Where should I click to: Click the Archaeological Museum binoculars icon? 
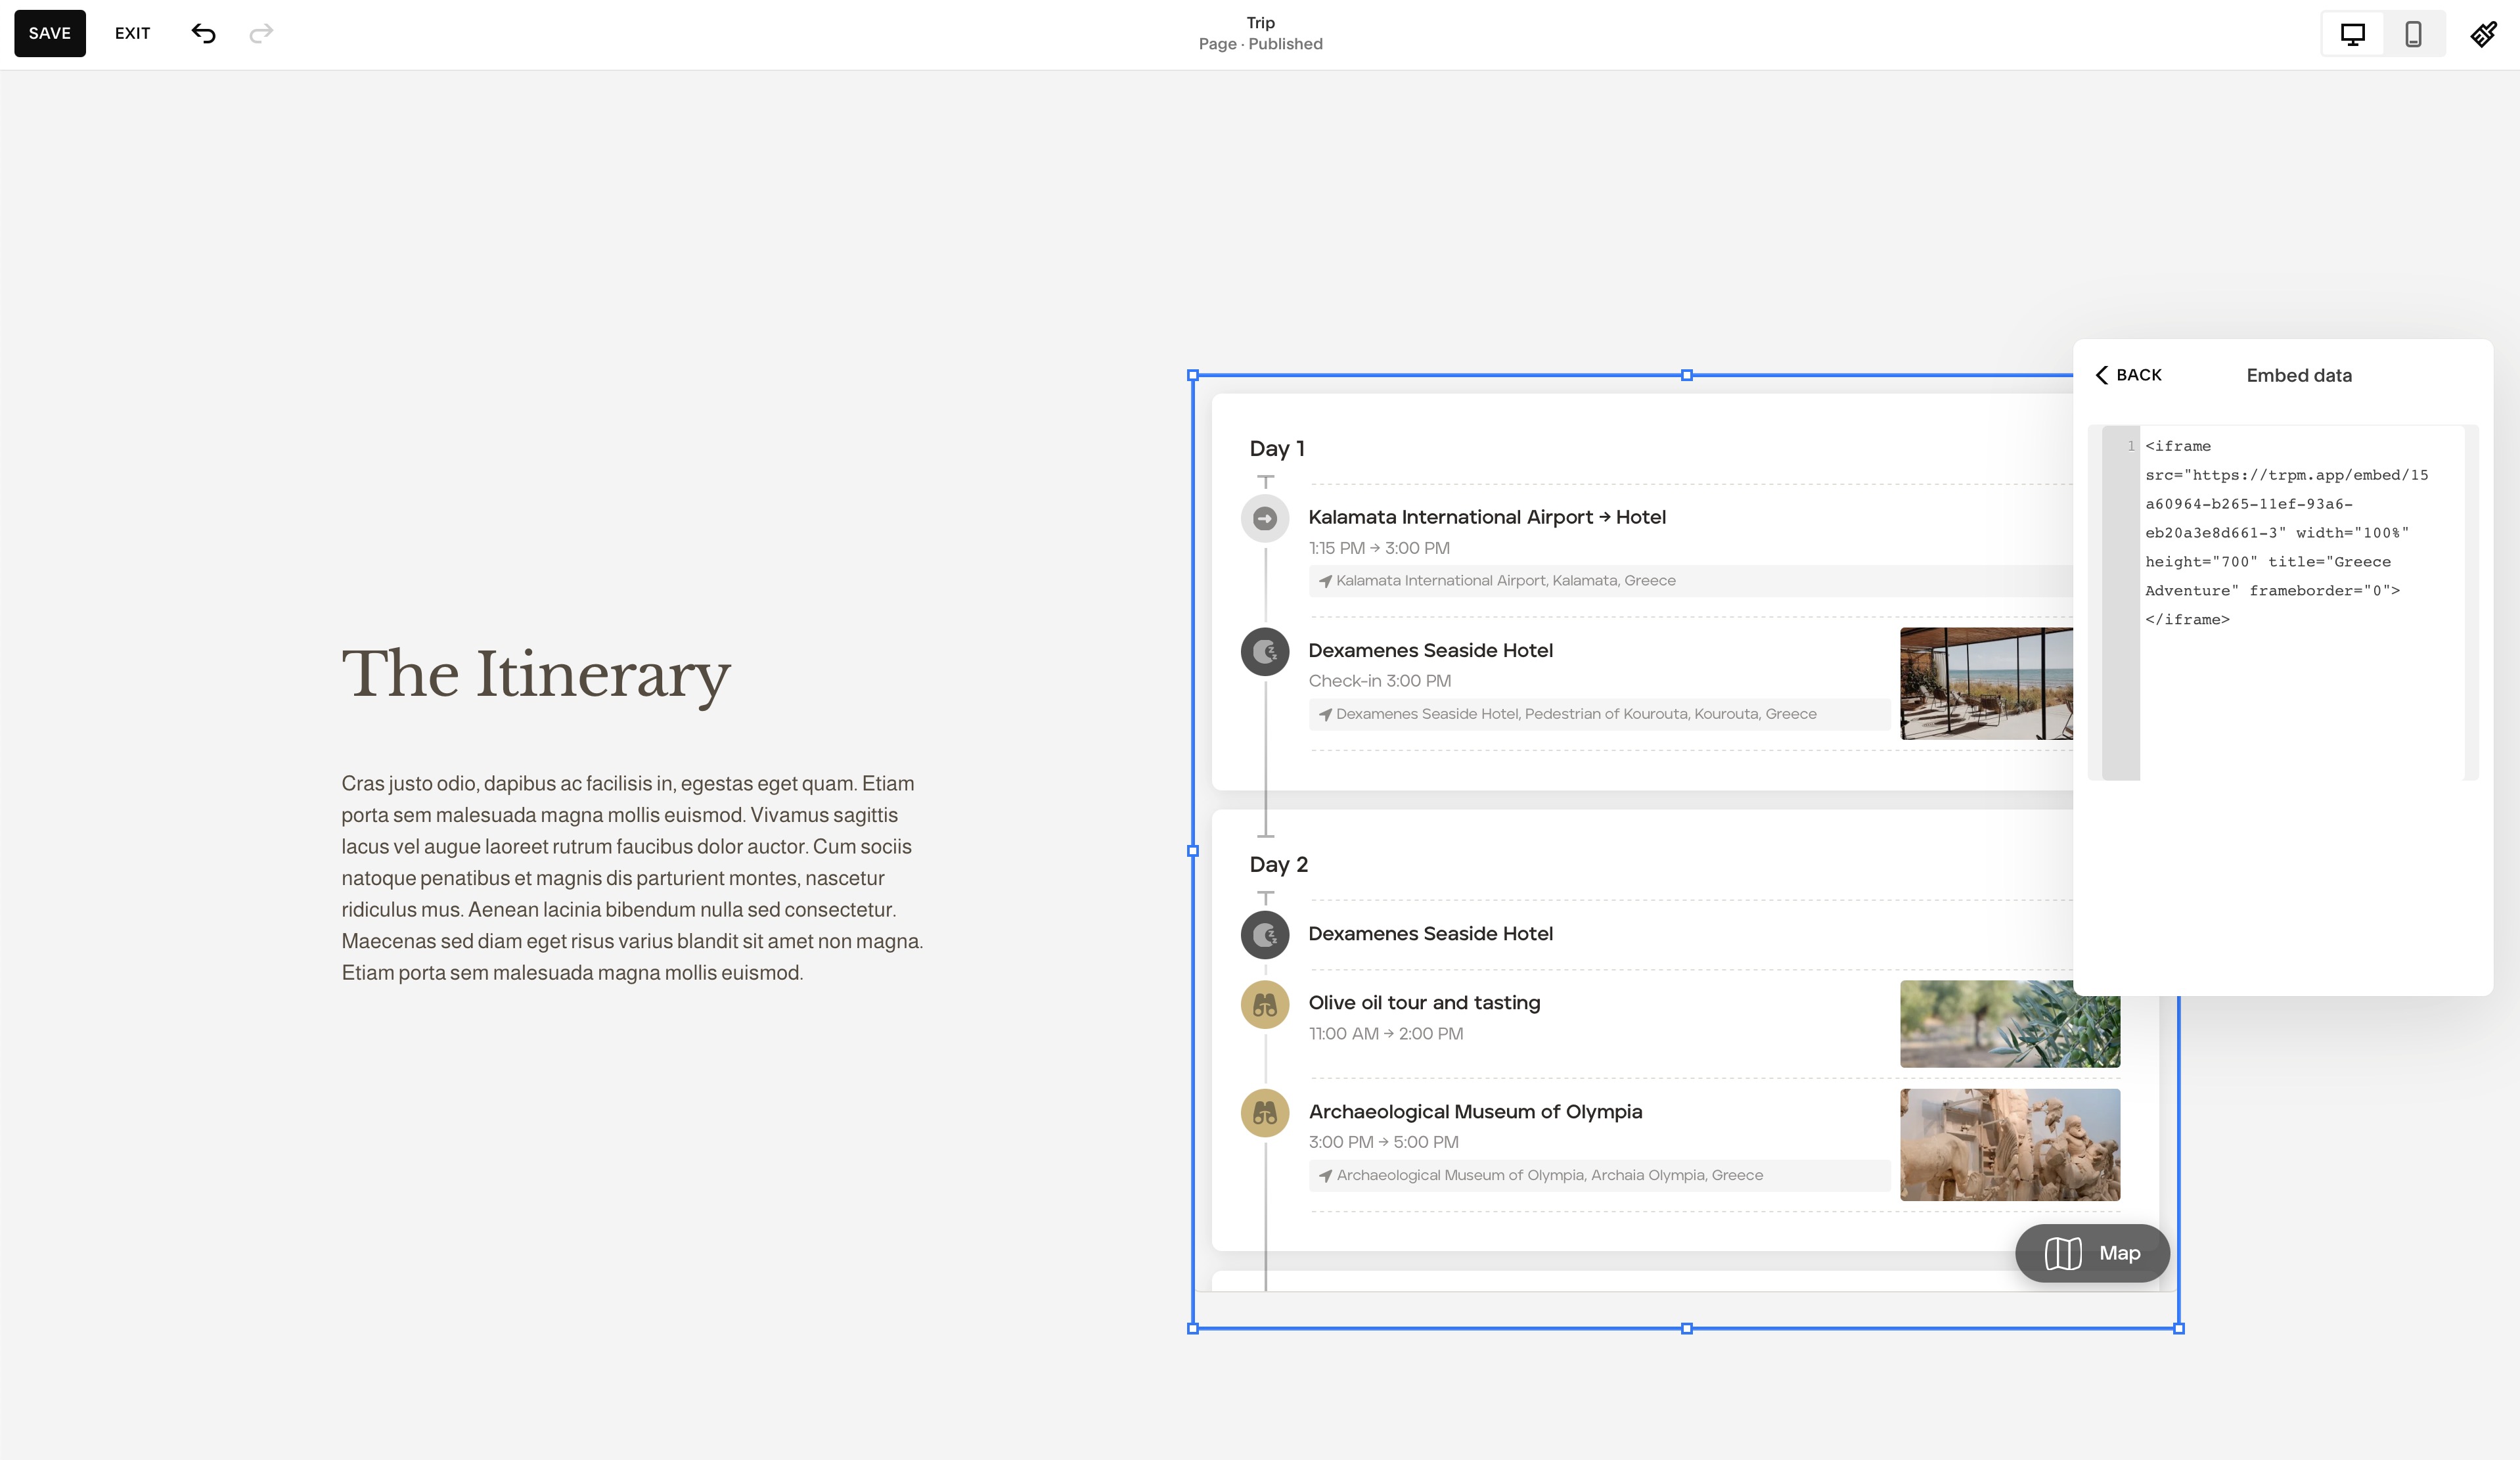pyautogui.click(x=1265, y=1113)
